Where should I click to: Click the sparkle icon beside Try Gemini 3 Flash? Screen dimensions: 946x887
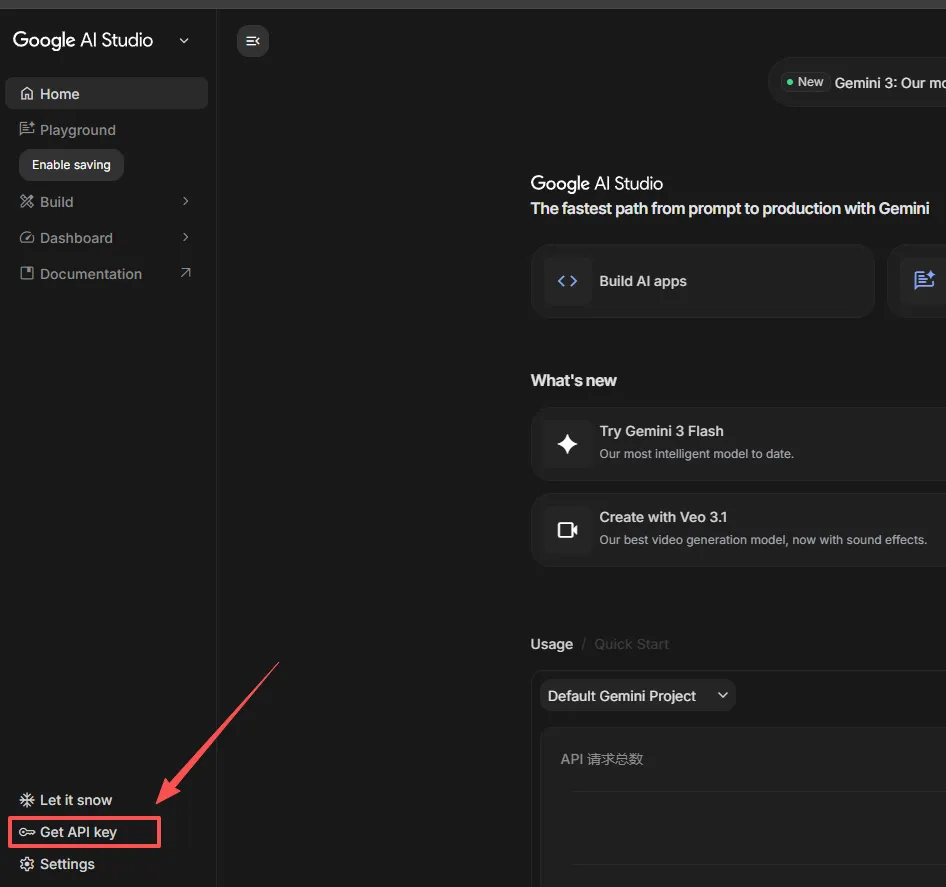point(567,444)
